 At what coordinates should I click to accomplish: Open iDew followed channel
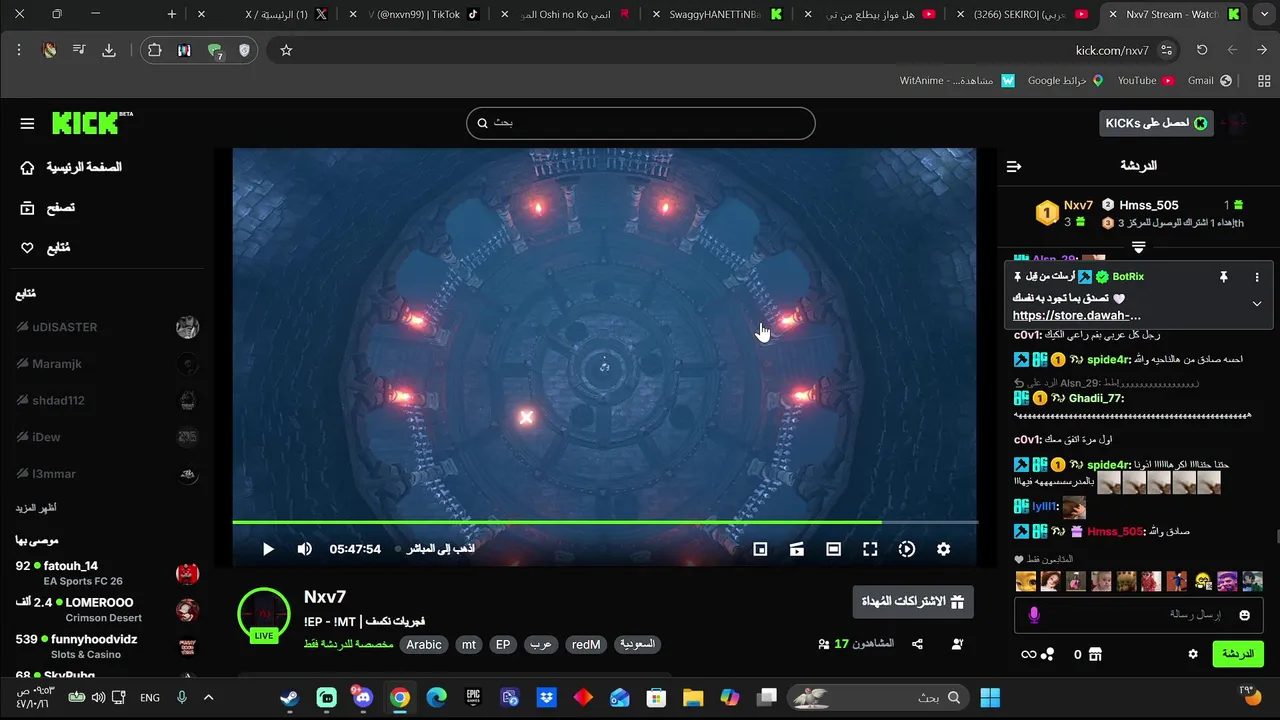tap(107, 437)
